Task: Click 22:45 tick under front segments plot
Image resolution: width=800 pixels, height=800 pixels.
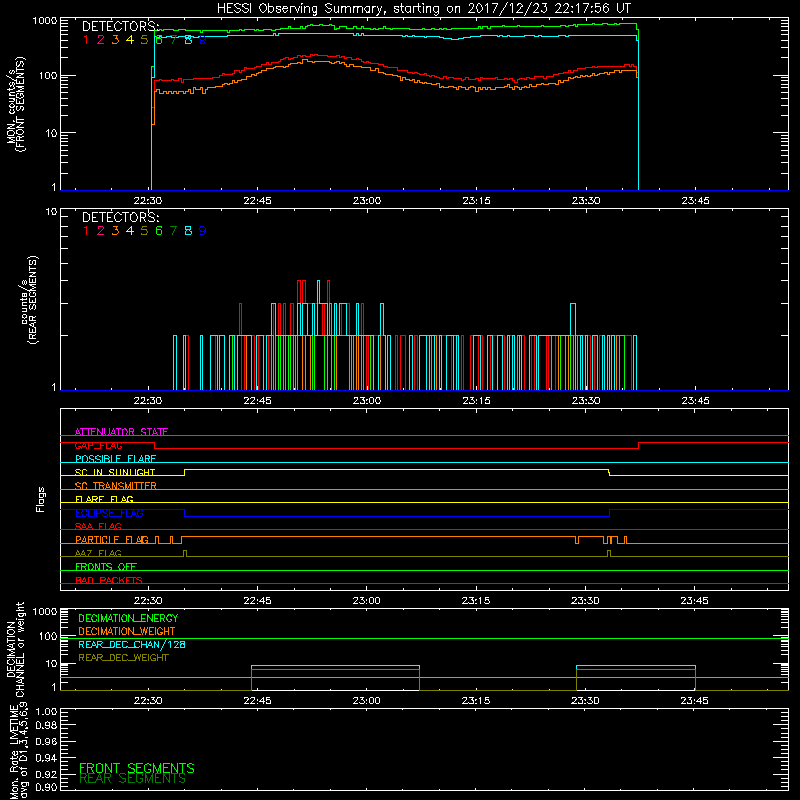Action: coord(257,201)
